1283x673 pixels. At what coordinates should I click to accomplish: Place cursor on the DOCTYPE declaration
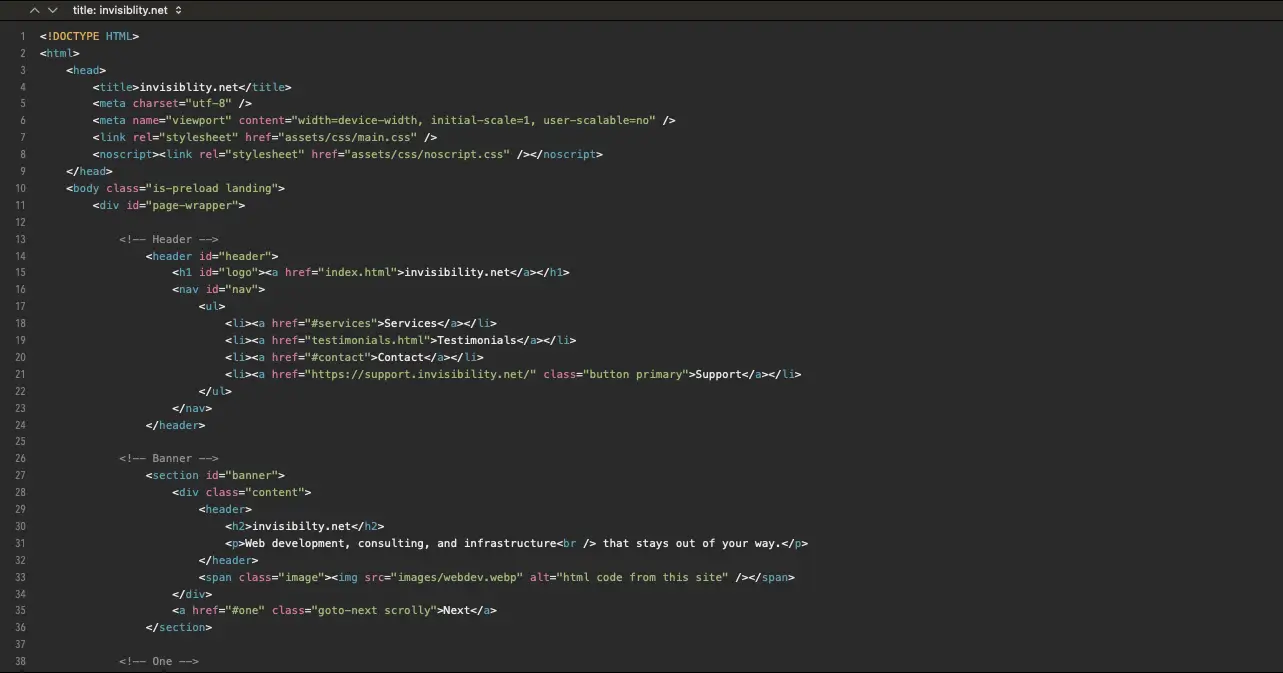point(89,36)
